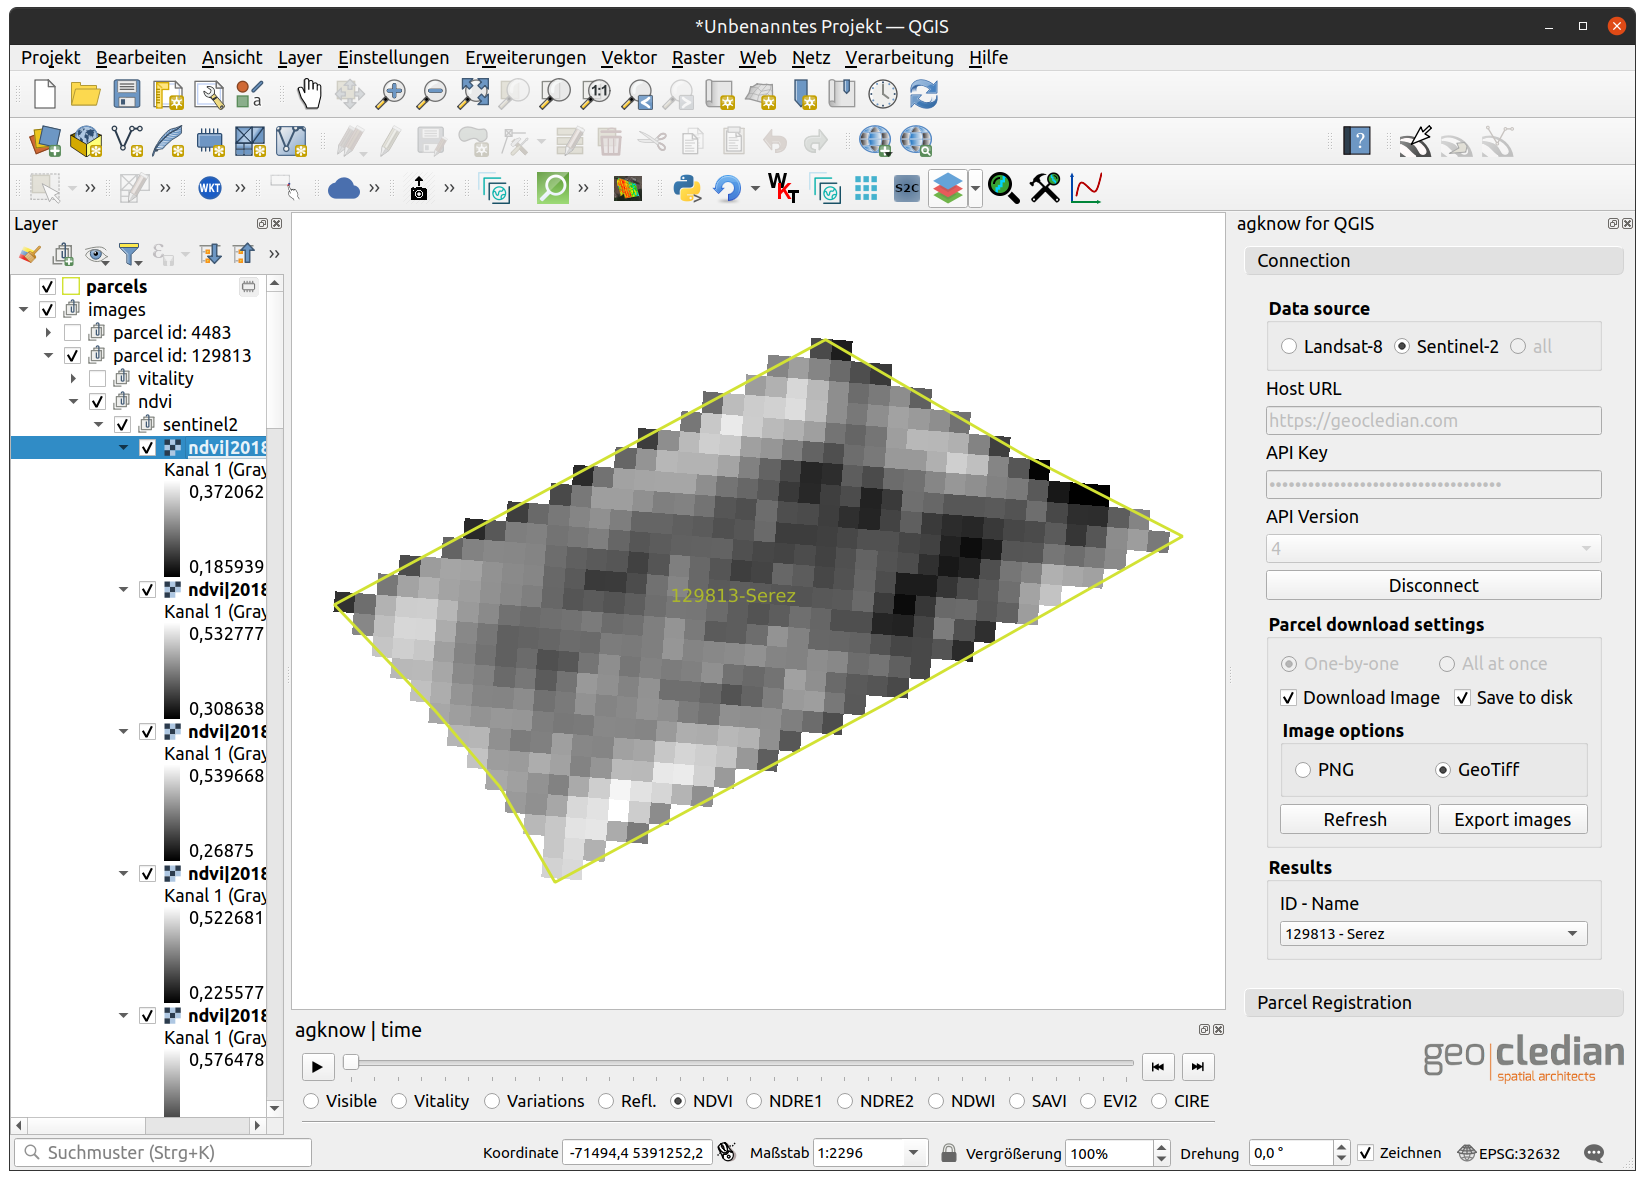Click the S2C plugin icon
This screenshot has width=1645, height=1180.
point(907,188)
